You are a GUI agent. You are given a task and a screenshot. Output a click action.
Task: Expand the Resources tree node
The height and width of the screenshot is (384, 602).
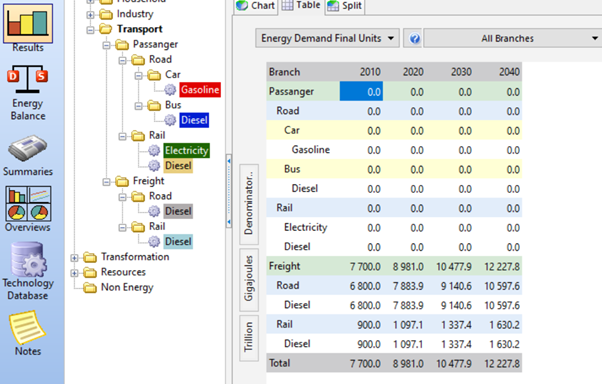(x=74, y=273)
